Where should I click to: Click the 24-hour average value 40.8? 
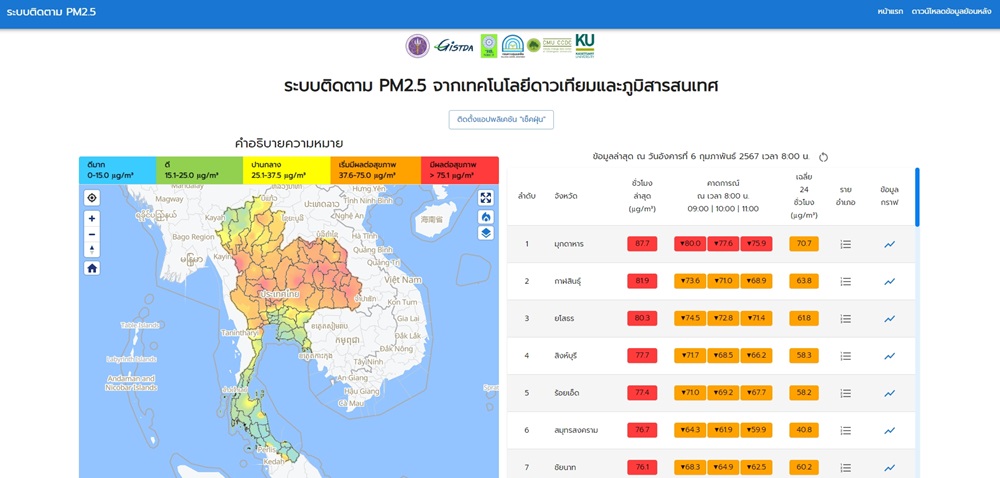pos(804,430)
